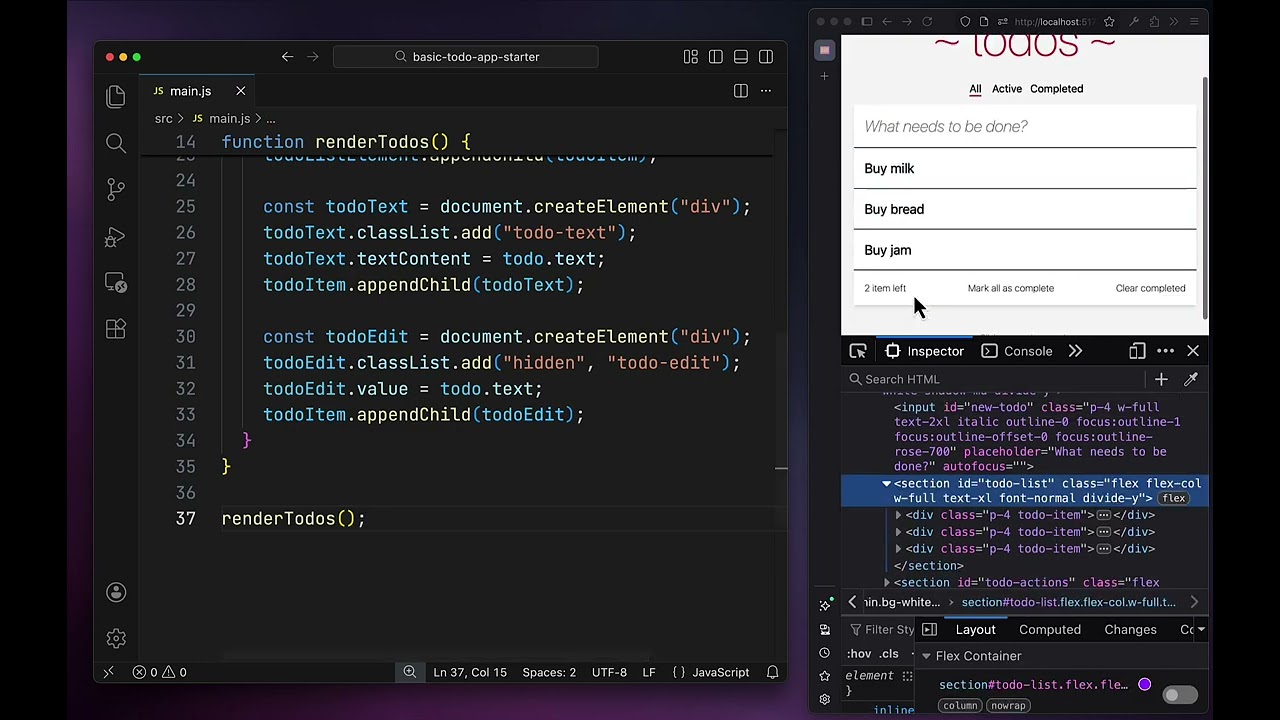The image size is (1280, 720).
Task: Toggle the bottom panel in VS Code
Action: click(x=741, y=57)
